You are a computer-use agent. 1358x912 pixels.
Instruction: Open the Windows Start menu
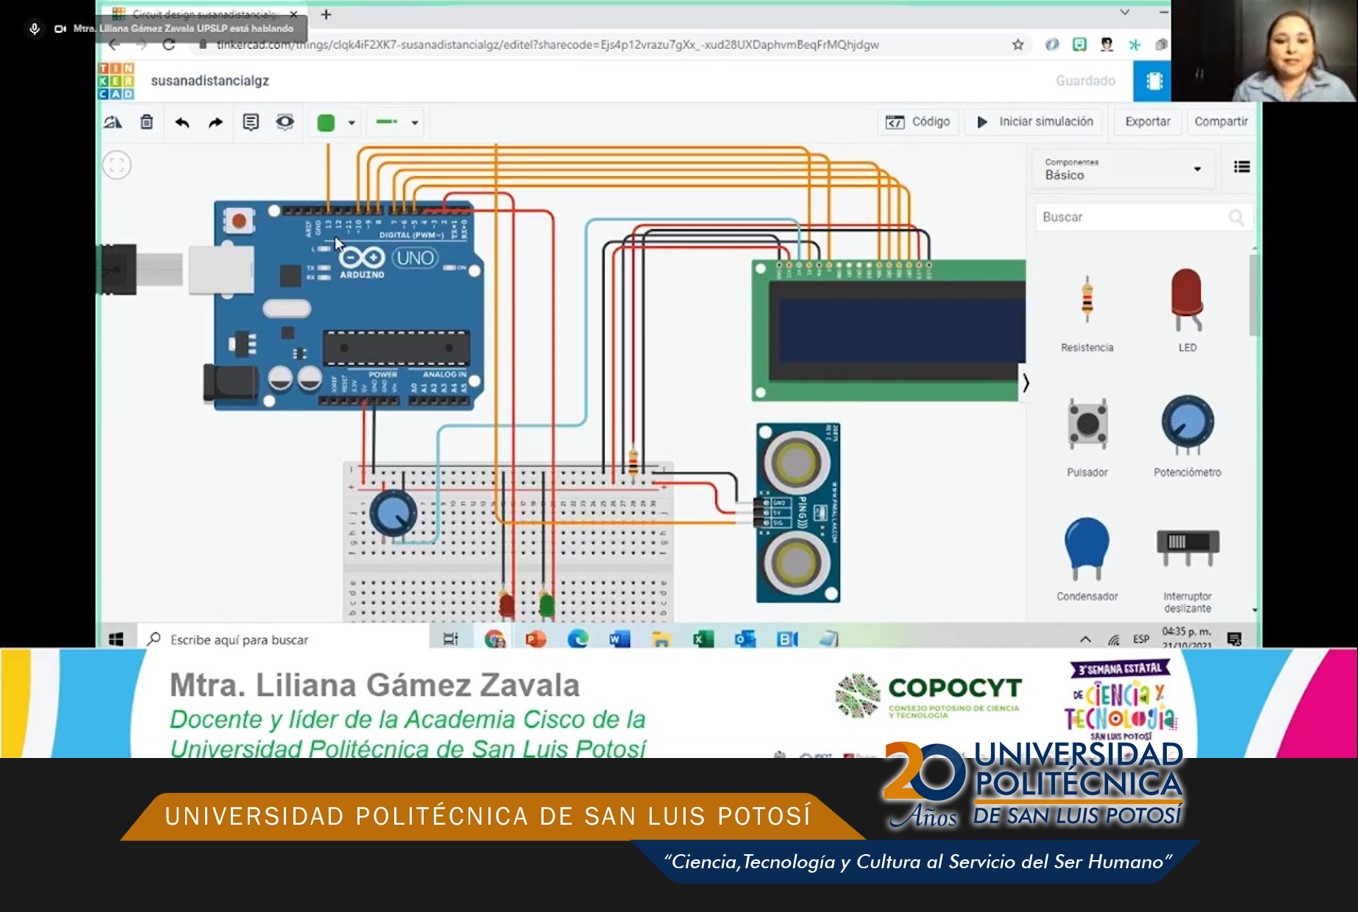[116, 639]
